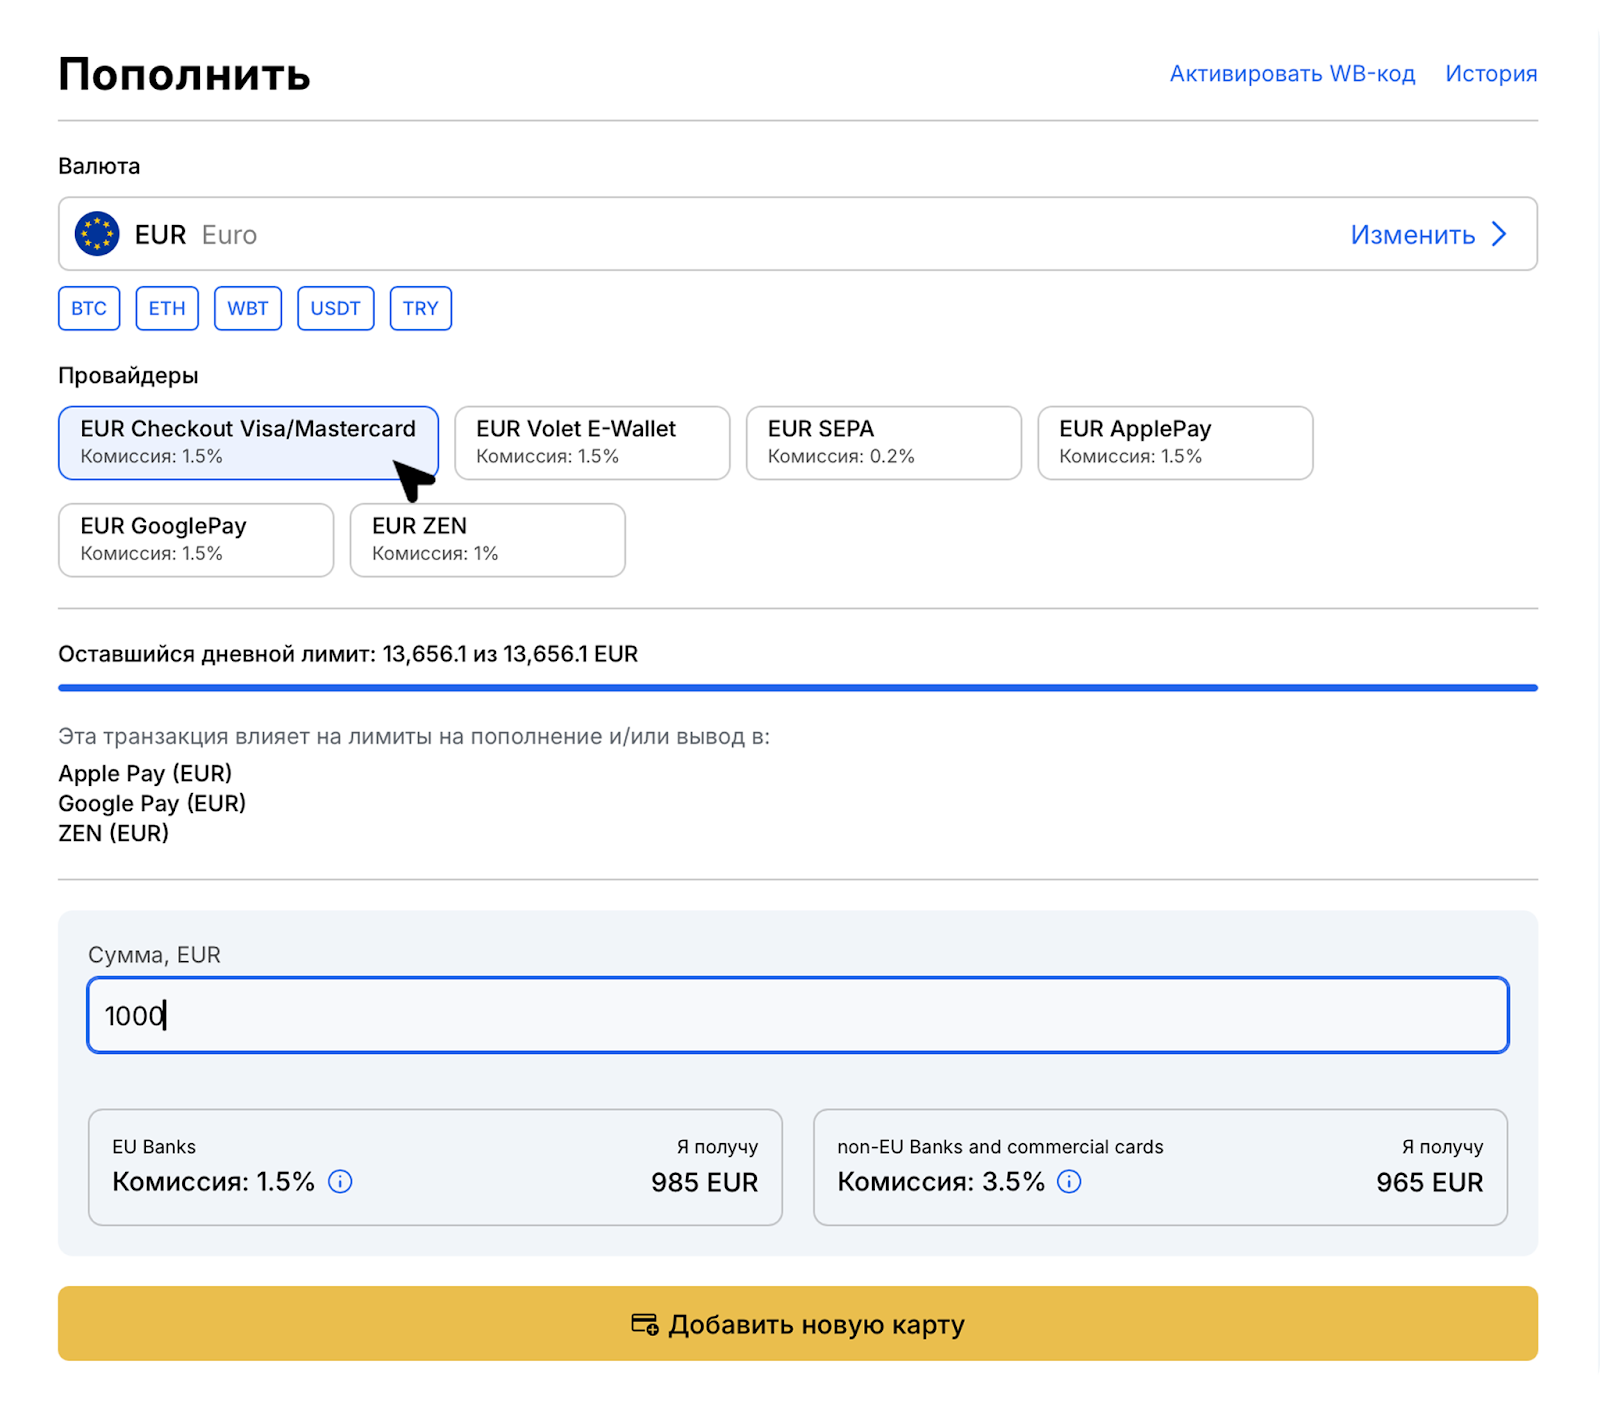Screen dimensions: 1600x1404
Task: Click the Apple Pay (EUR) text
Action: click(x=145, y=773)
